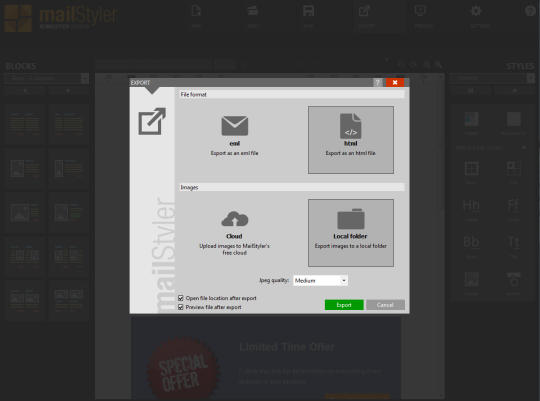Toggle Open file location after export

[180, 298]
